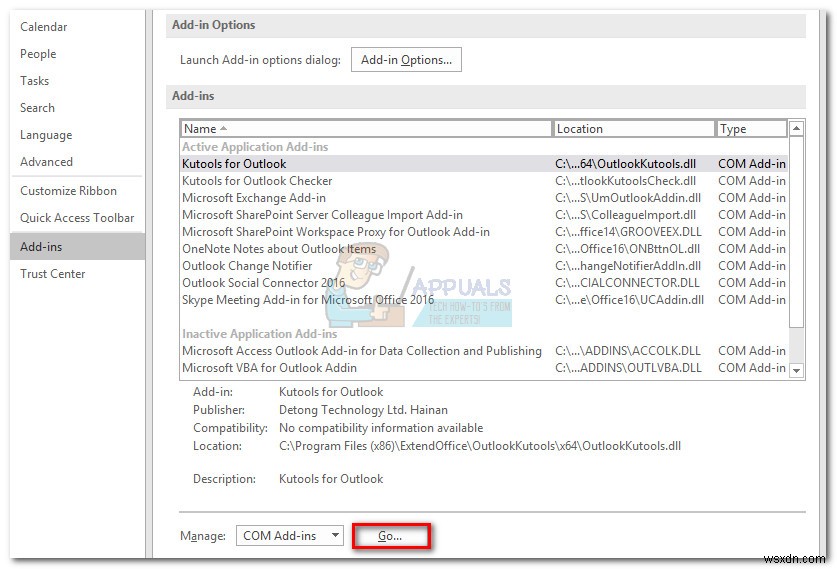Select Outlook Social Connector 2016 row
837x569 pixels.
click(x=484, y=283)
